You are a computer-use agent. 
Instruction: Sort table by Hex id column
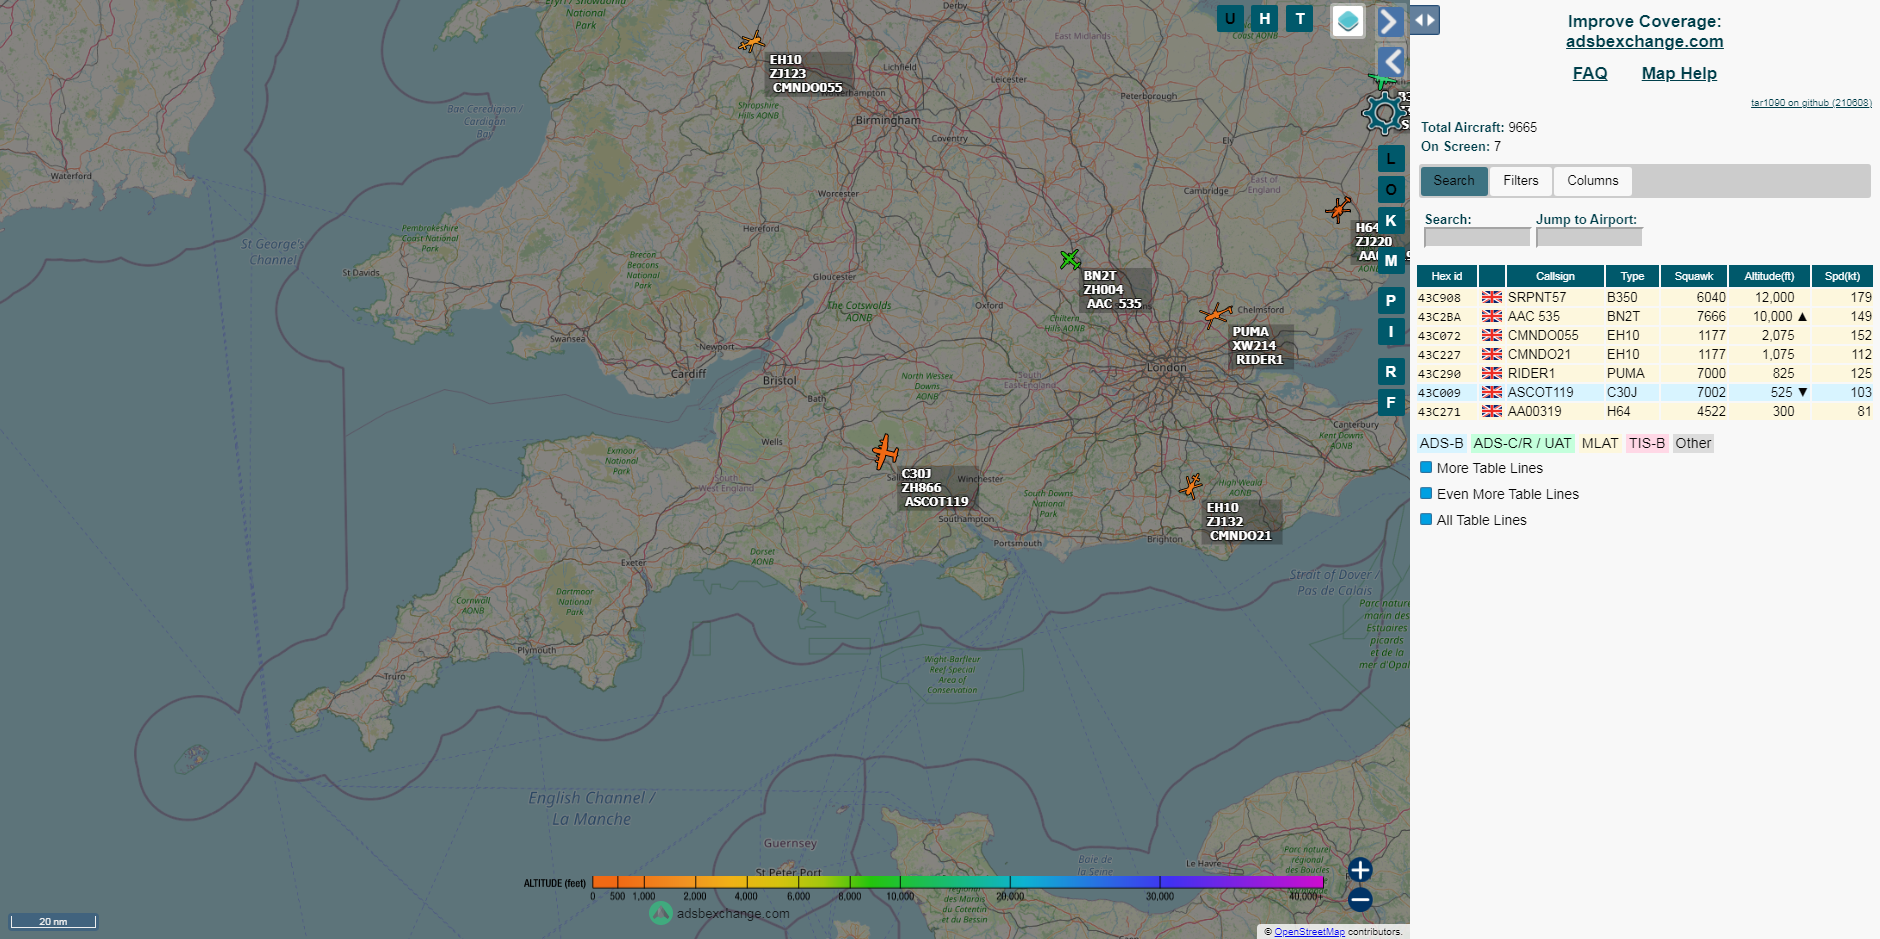(1446, 276)
